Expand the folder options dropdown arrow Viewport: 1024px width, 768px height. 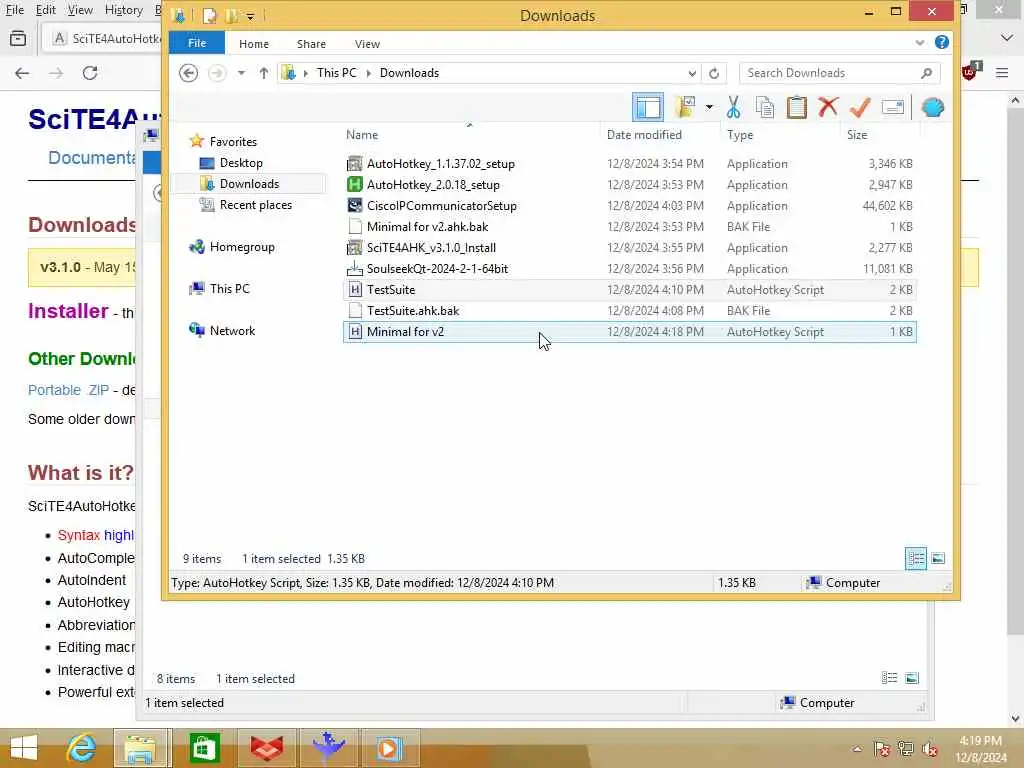point(709,107)
